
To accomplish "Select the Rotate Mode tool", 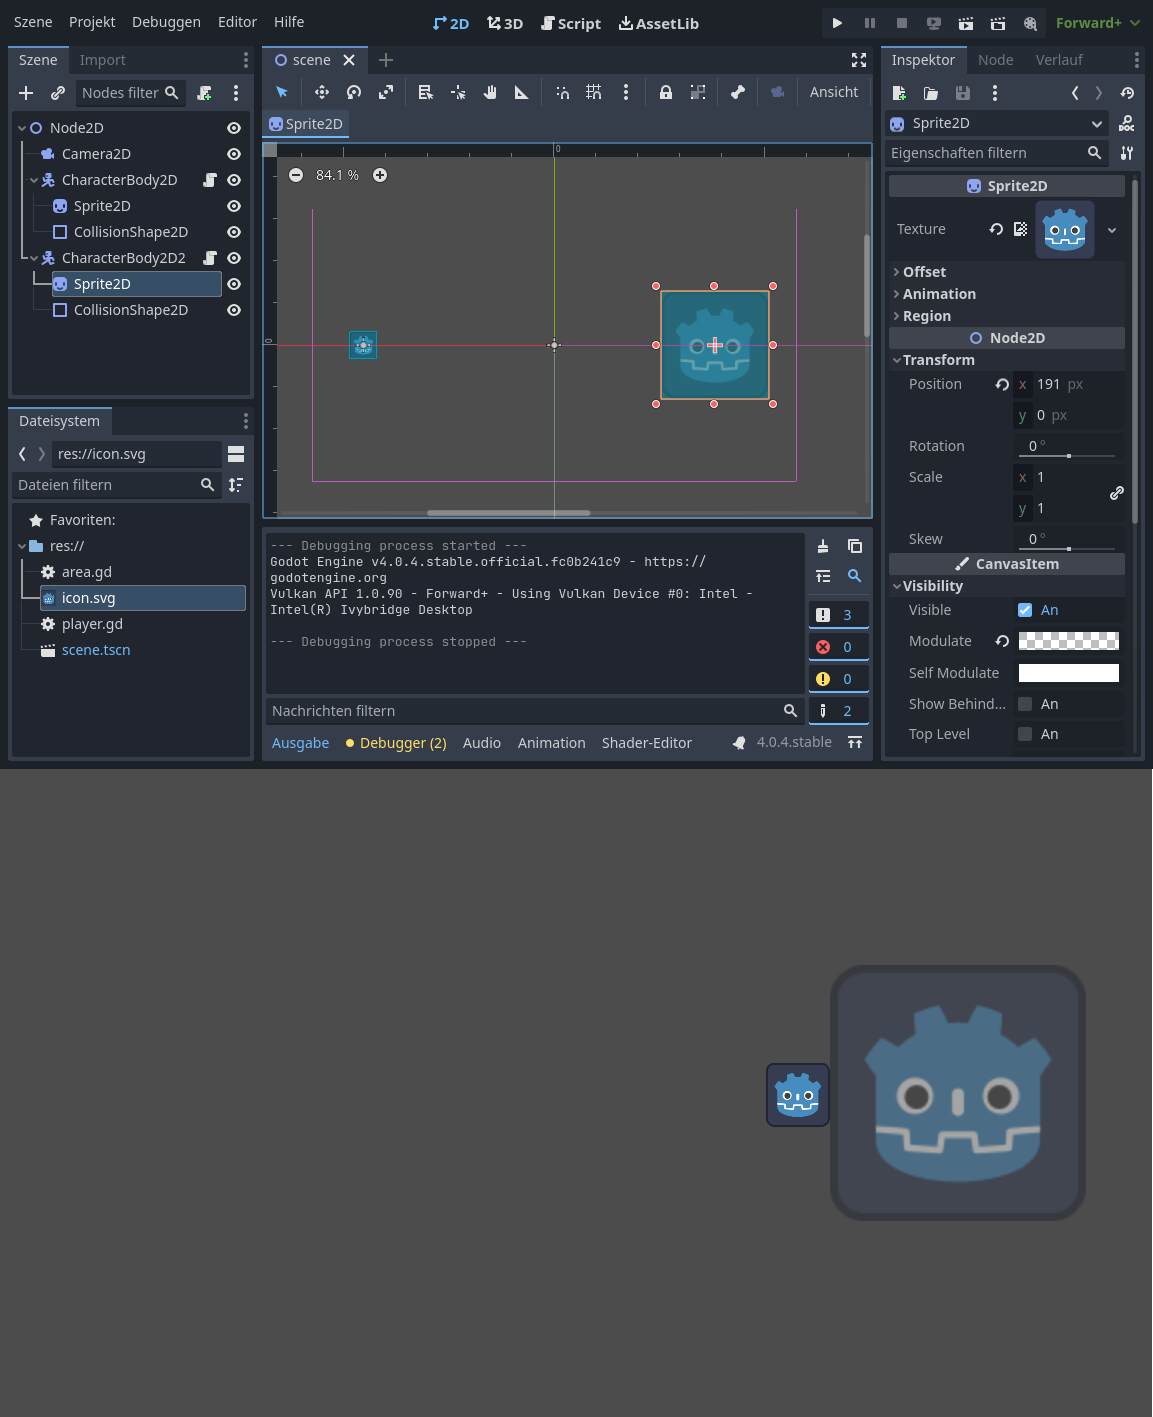I will pos(354,92).
